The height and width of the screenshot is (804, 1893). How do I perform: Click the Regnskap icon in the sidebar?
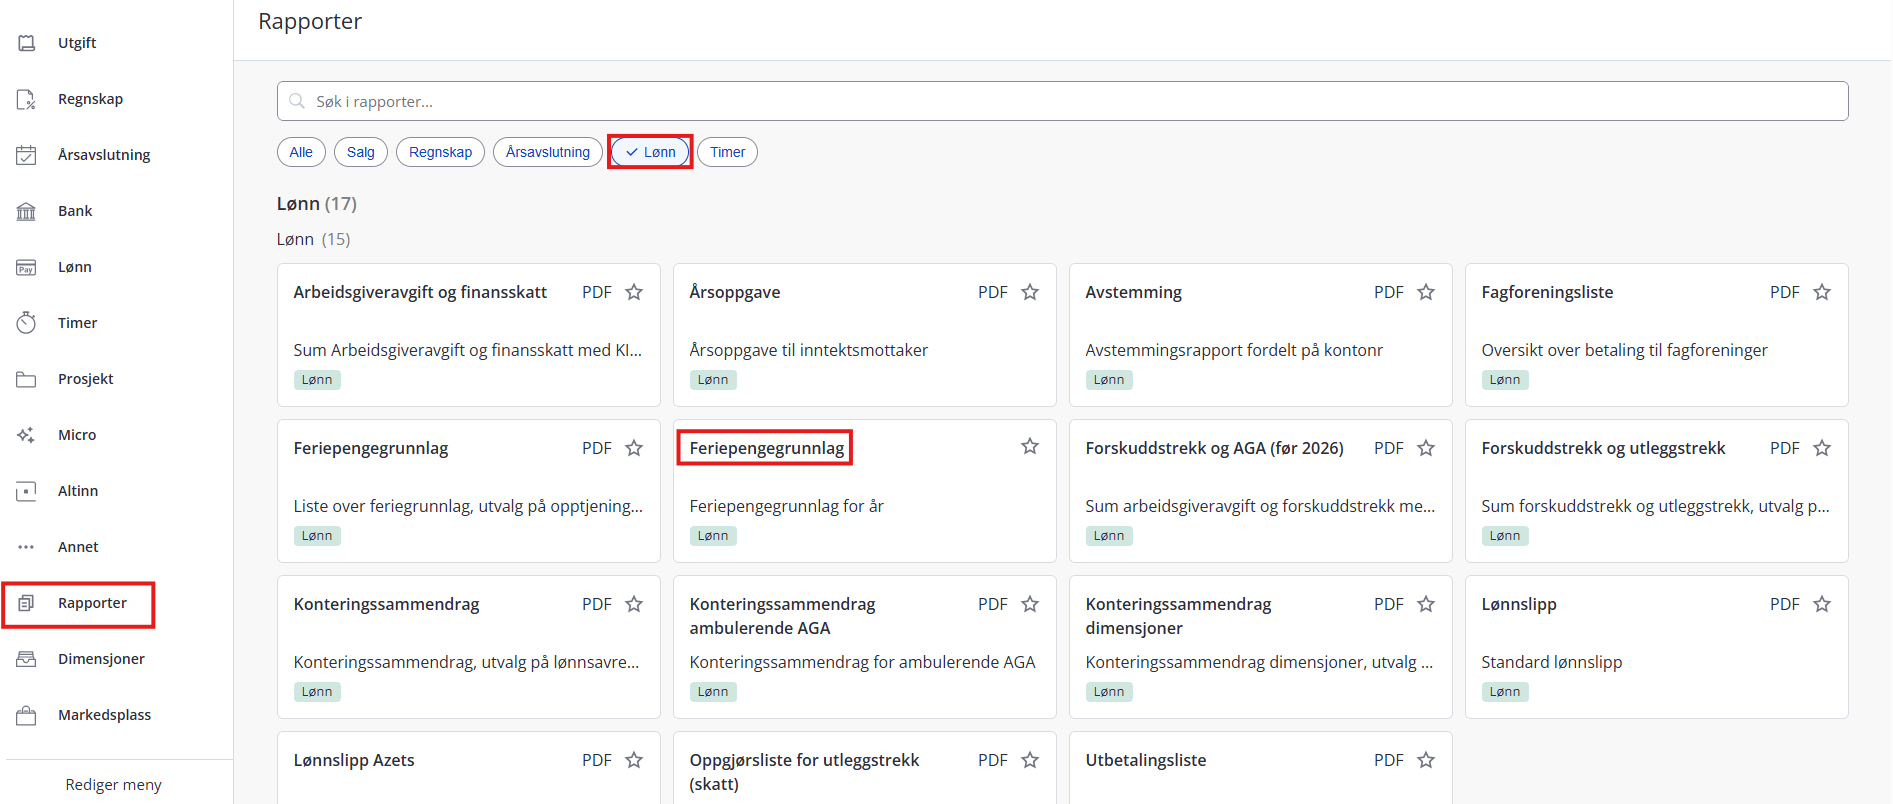click(27, 99)
